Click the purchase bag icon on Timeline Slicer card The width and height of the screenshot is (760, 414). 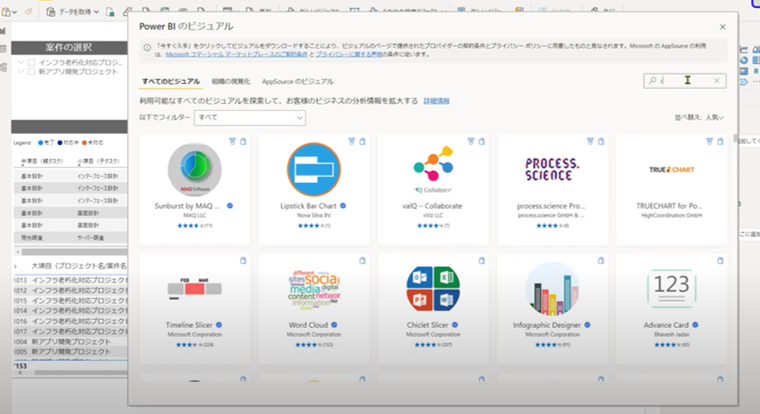point(243,261)
